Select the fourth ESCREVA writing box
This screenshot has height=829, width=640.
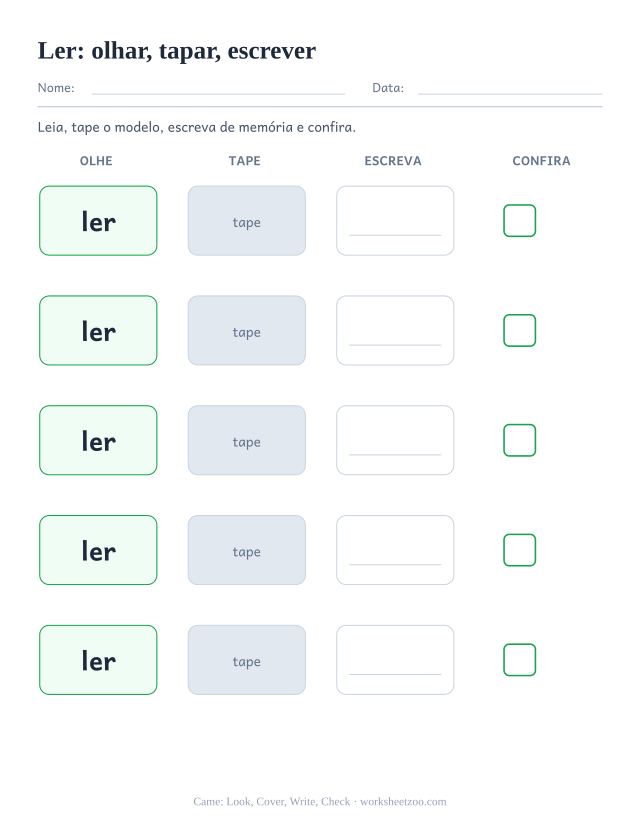coord(395,550)
